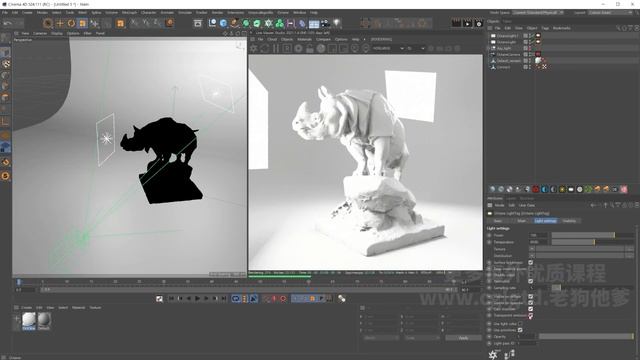This screenshot has width=640, height=360.
Task: Toggle the Transparent emission checkbox
Action: click(x=531, y=315)
